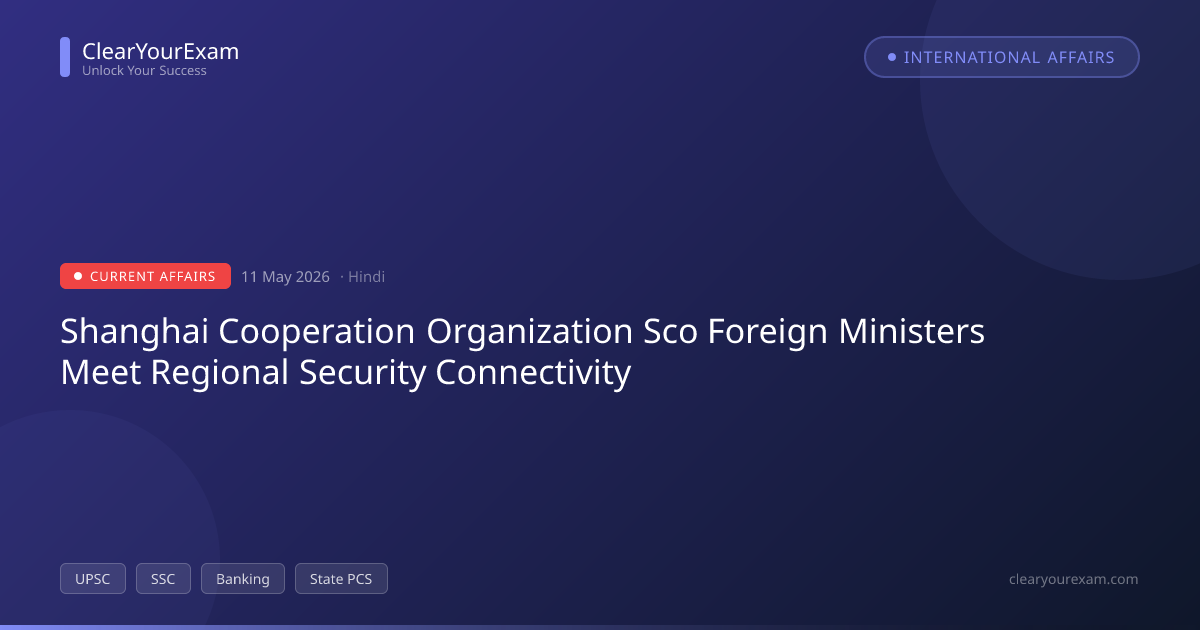Select the International Affairs category pill
This screenshot has width=1200, height=630.
point(1002,57)
